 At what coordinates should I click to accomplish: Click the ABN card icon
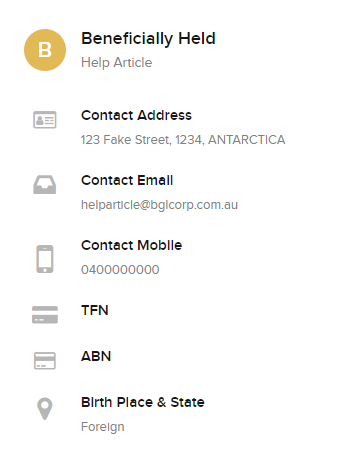(45, 361)
